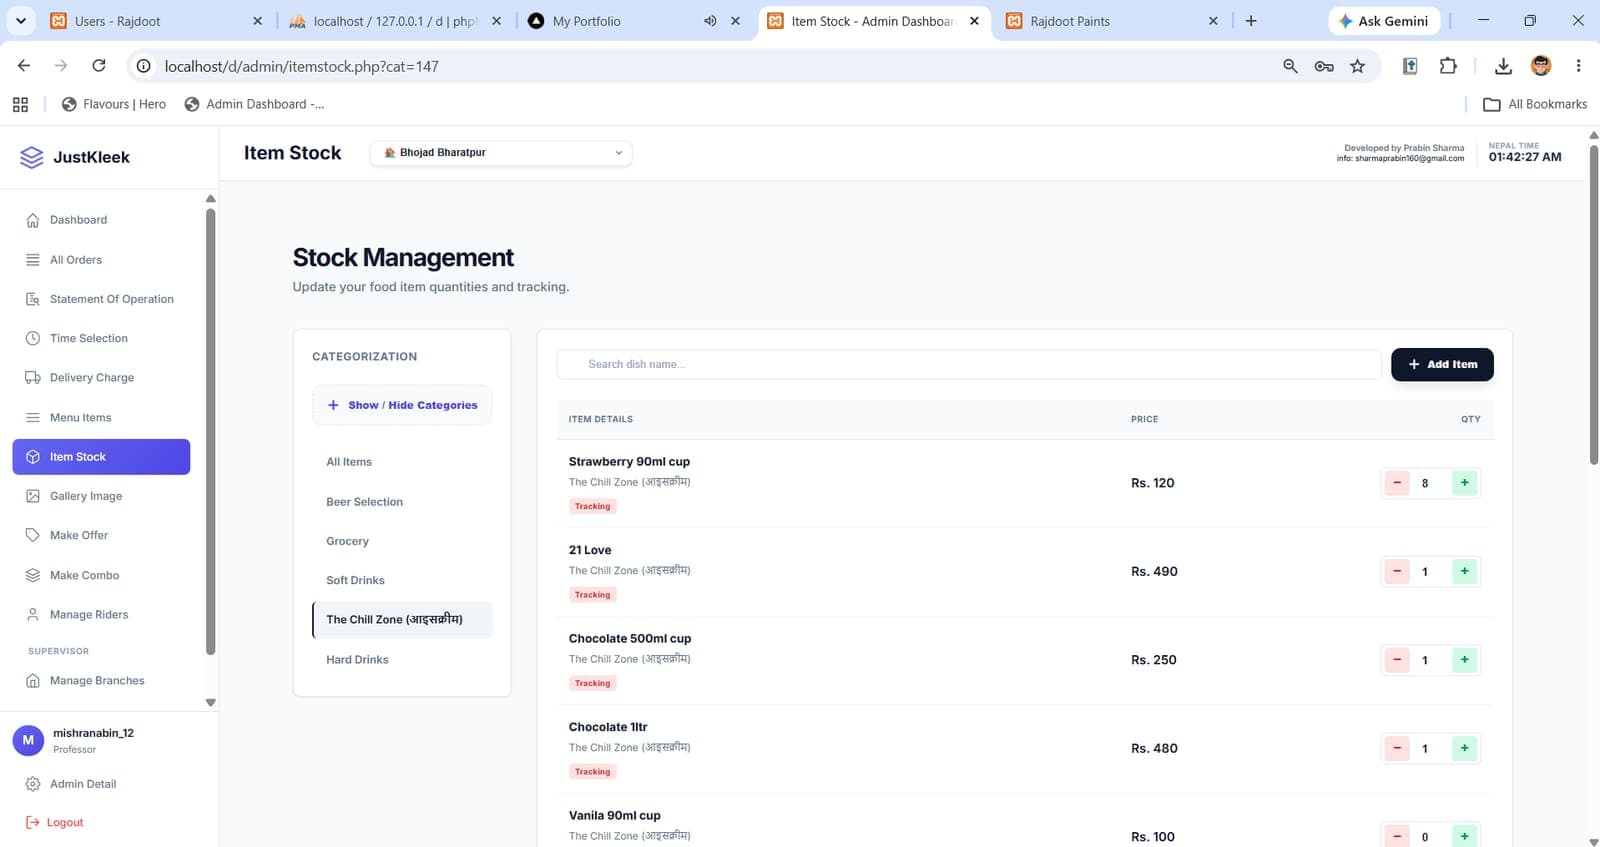This screenshot has width=1600, height=847.
Task: Open Dashboard in the sidebar
Action: [101, 220]
